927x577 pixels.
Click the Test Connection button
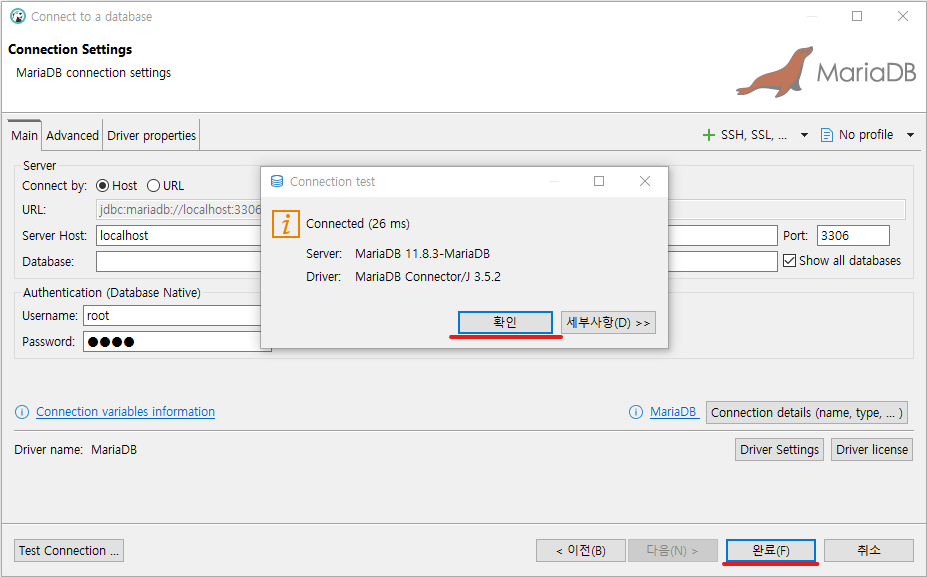69,550
